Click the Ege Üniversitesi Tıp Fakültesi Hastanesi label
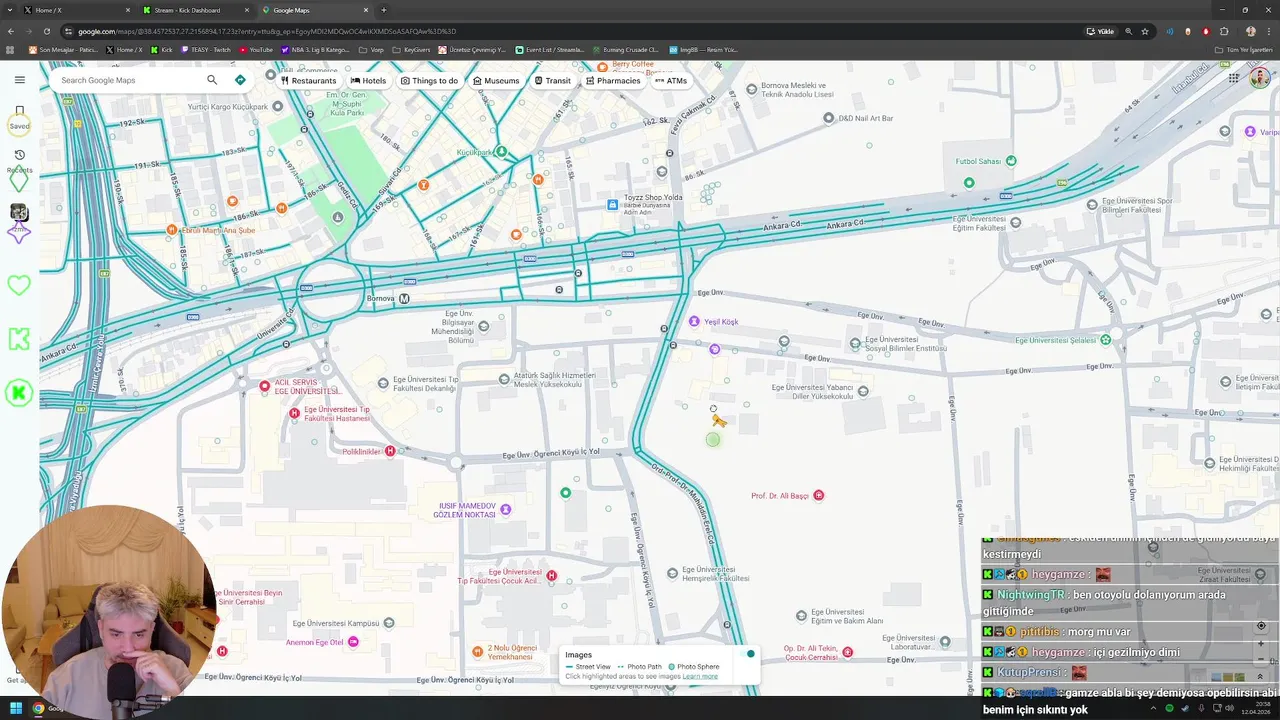Viewport: 1280px width, 720px height. (x=337, y=413)
